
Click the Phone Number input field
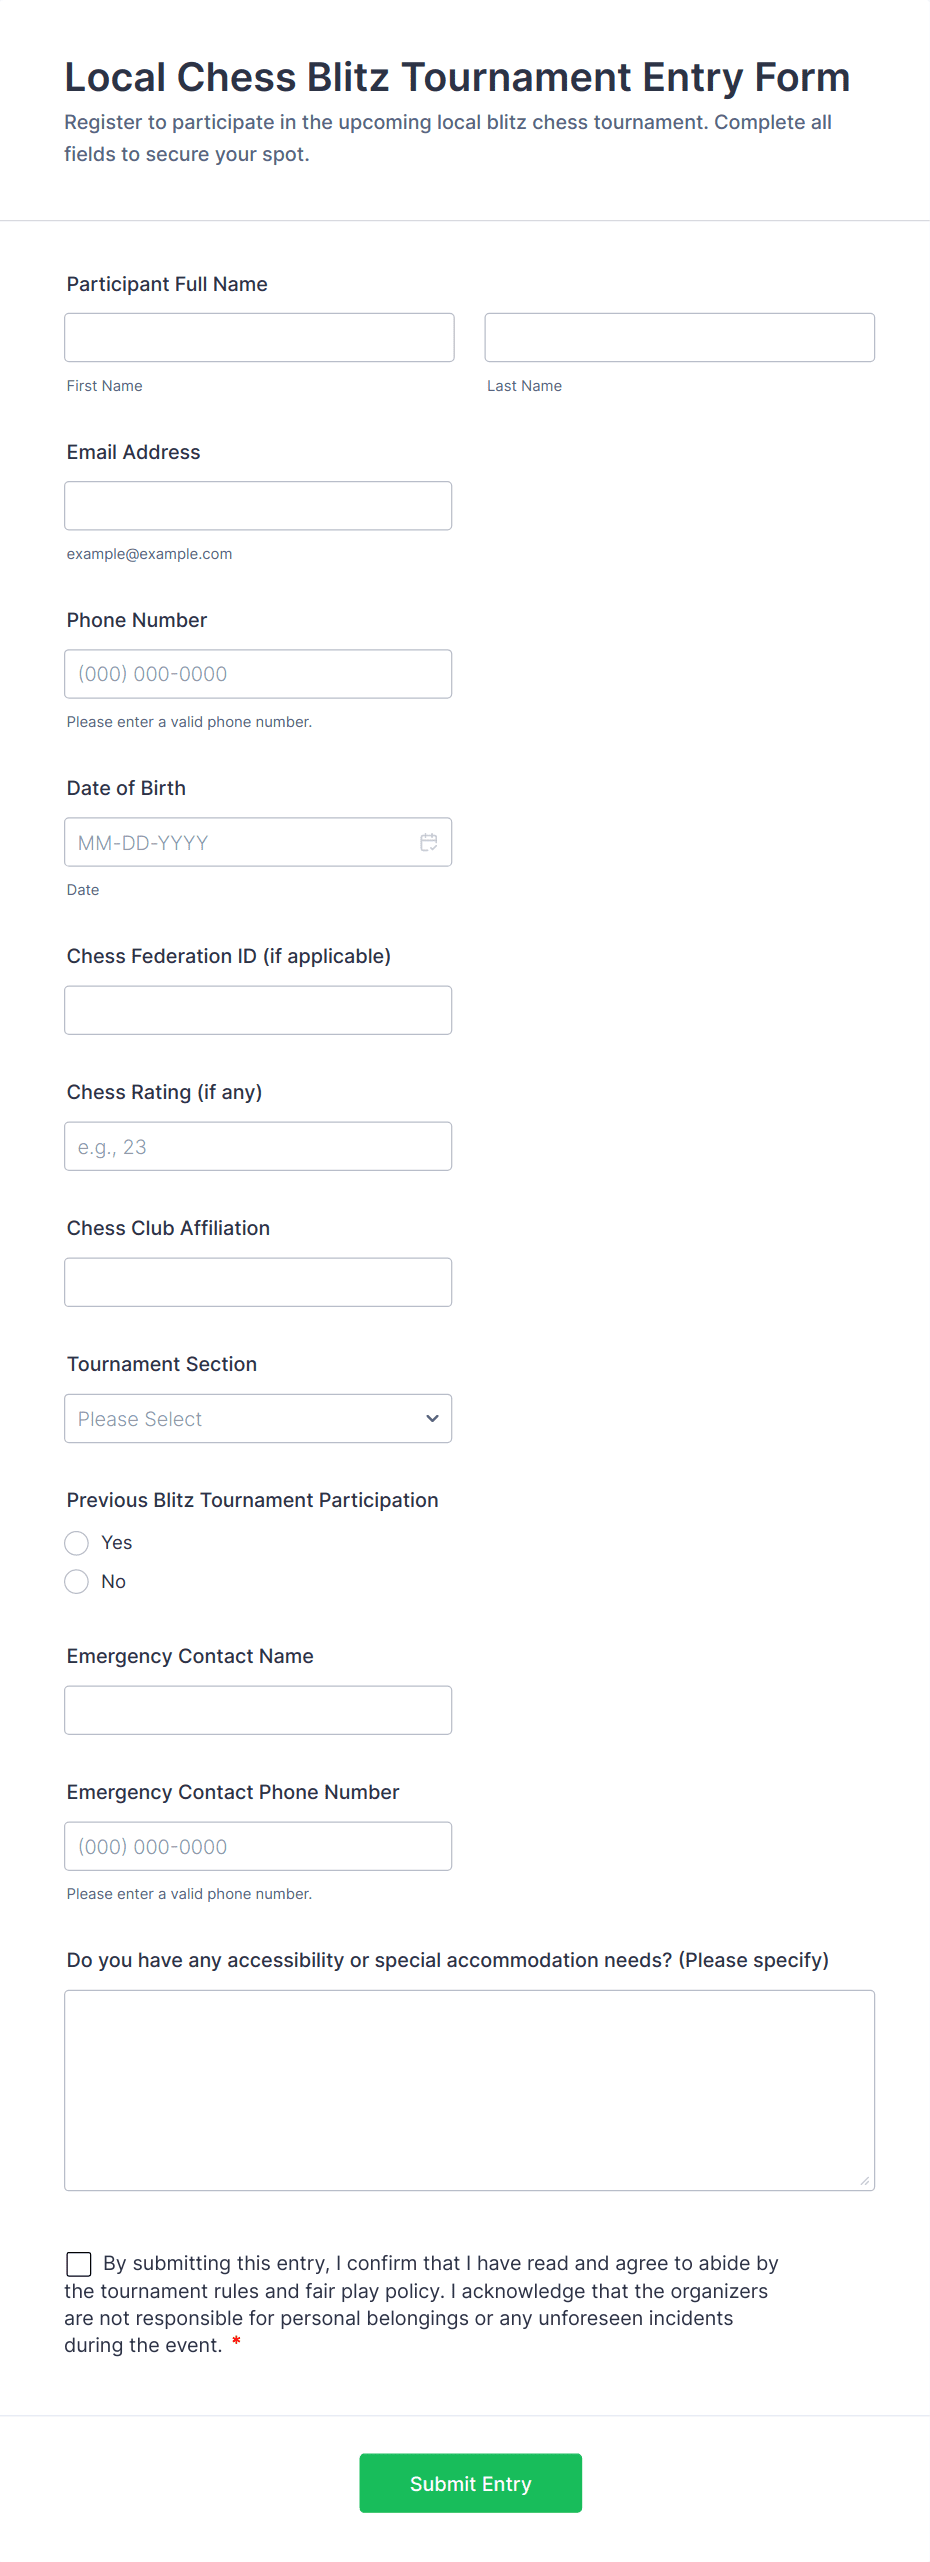pos(258,674)
